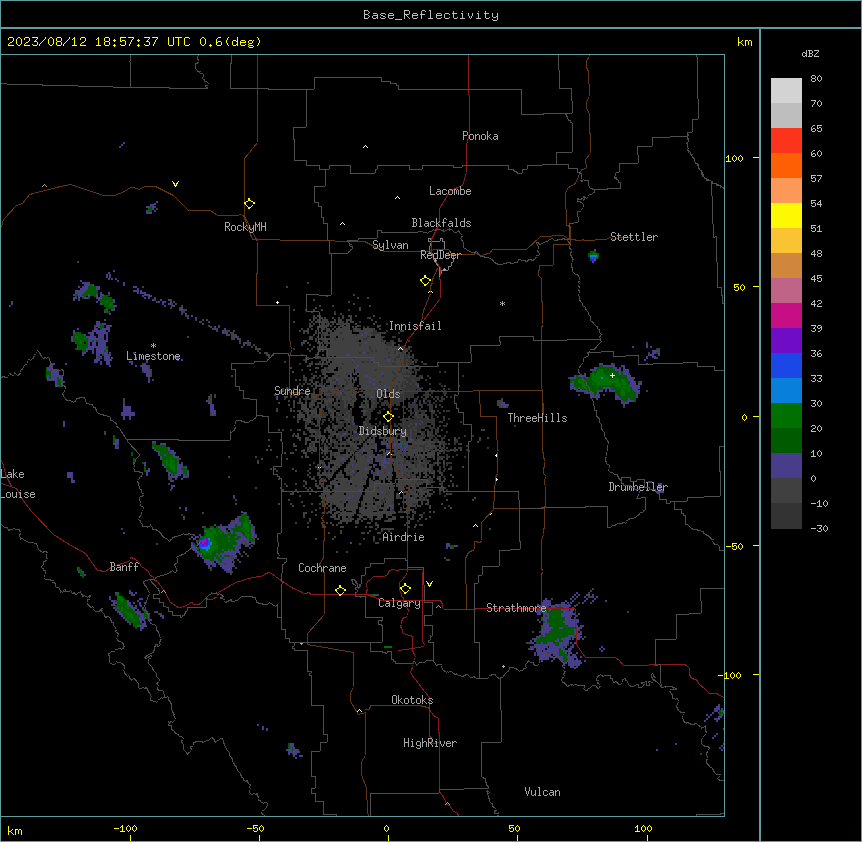
Task: Click the Innisfail city label
Action: pos(415,326)
